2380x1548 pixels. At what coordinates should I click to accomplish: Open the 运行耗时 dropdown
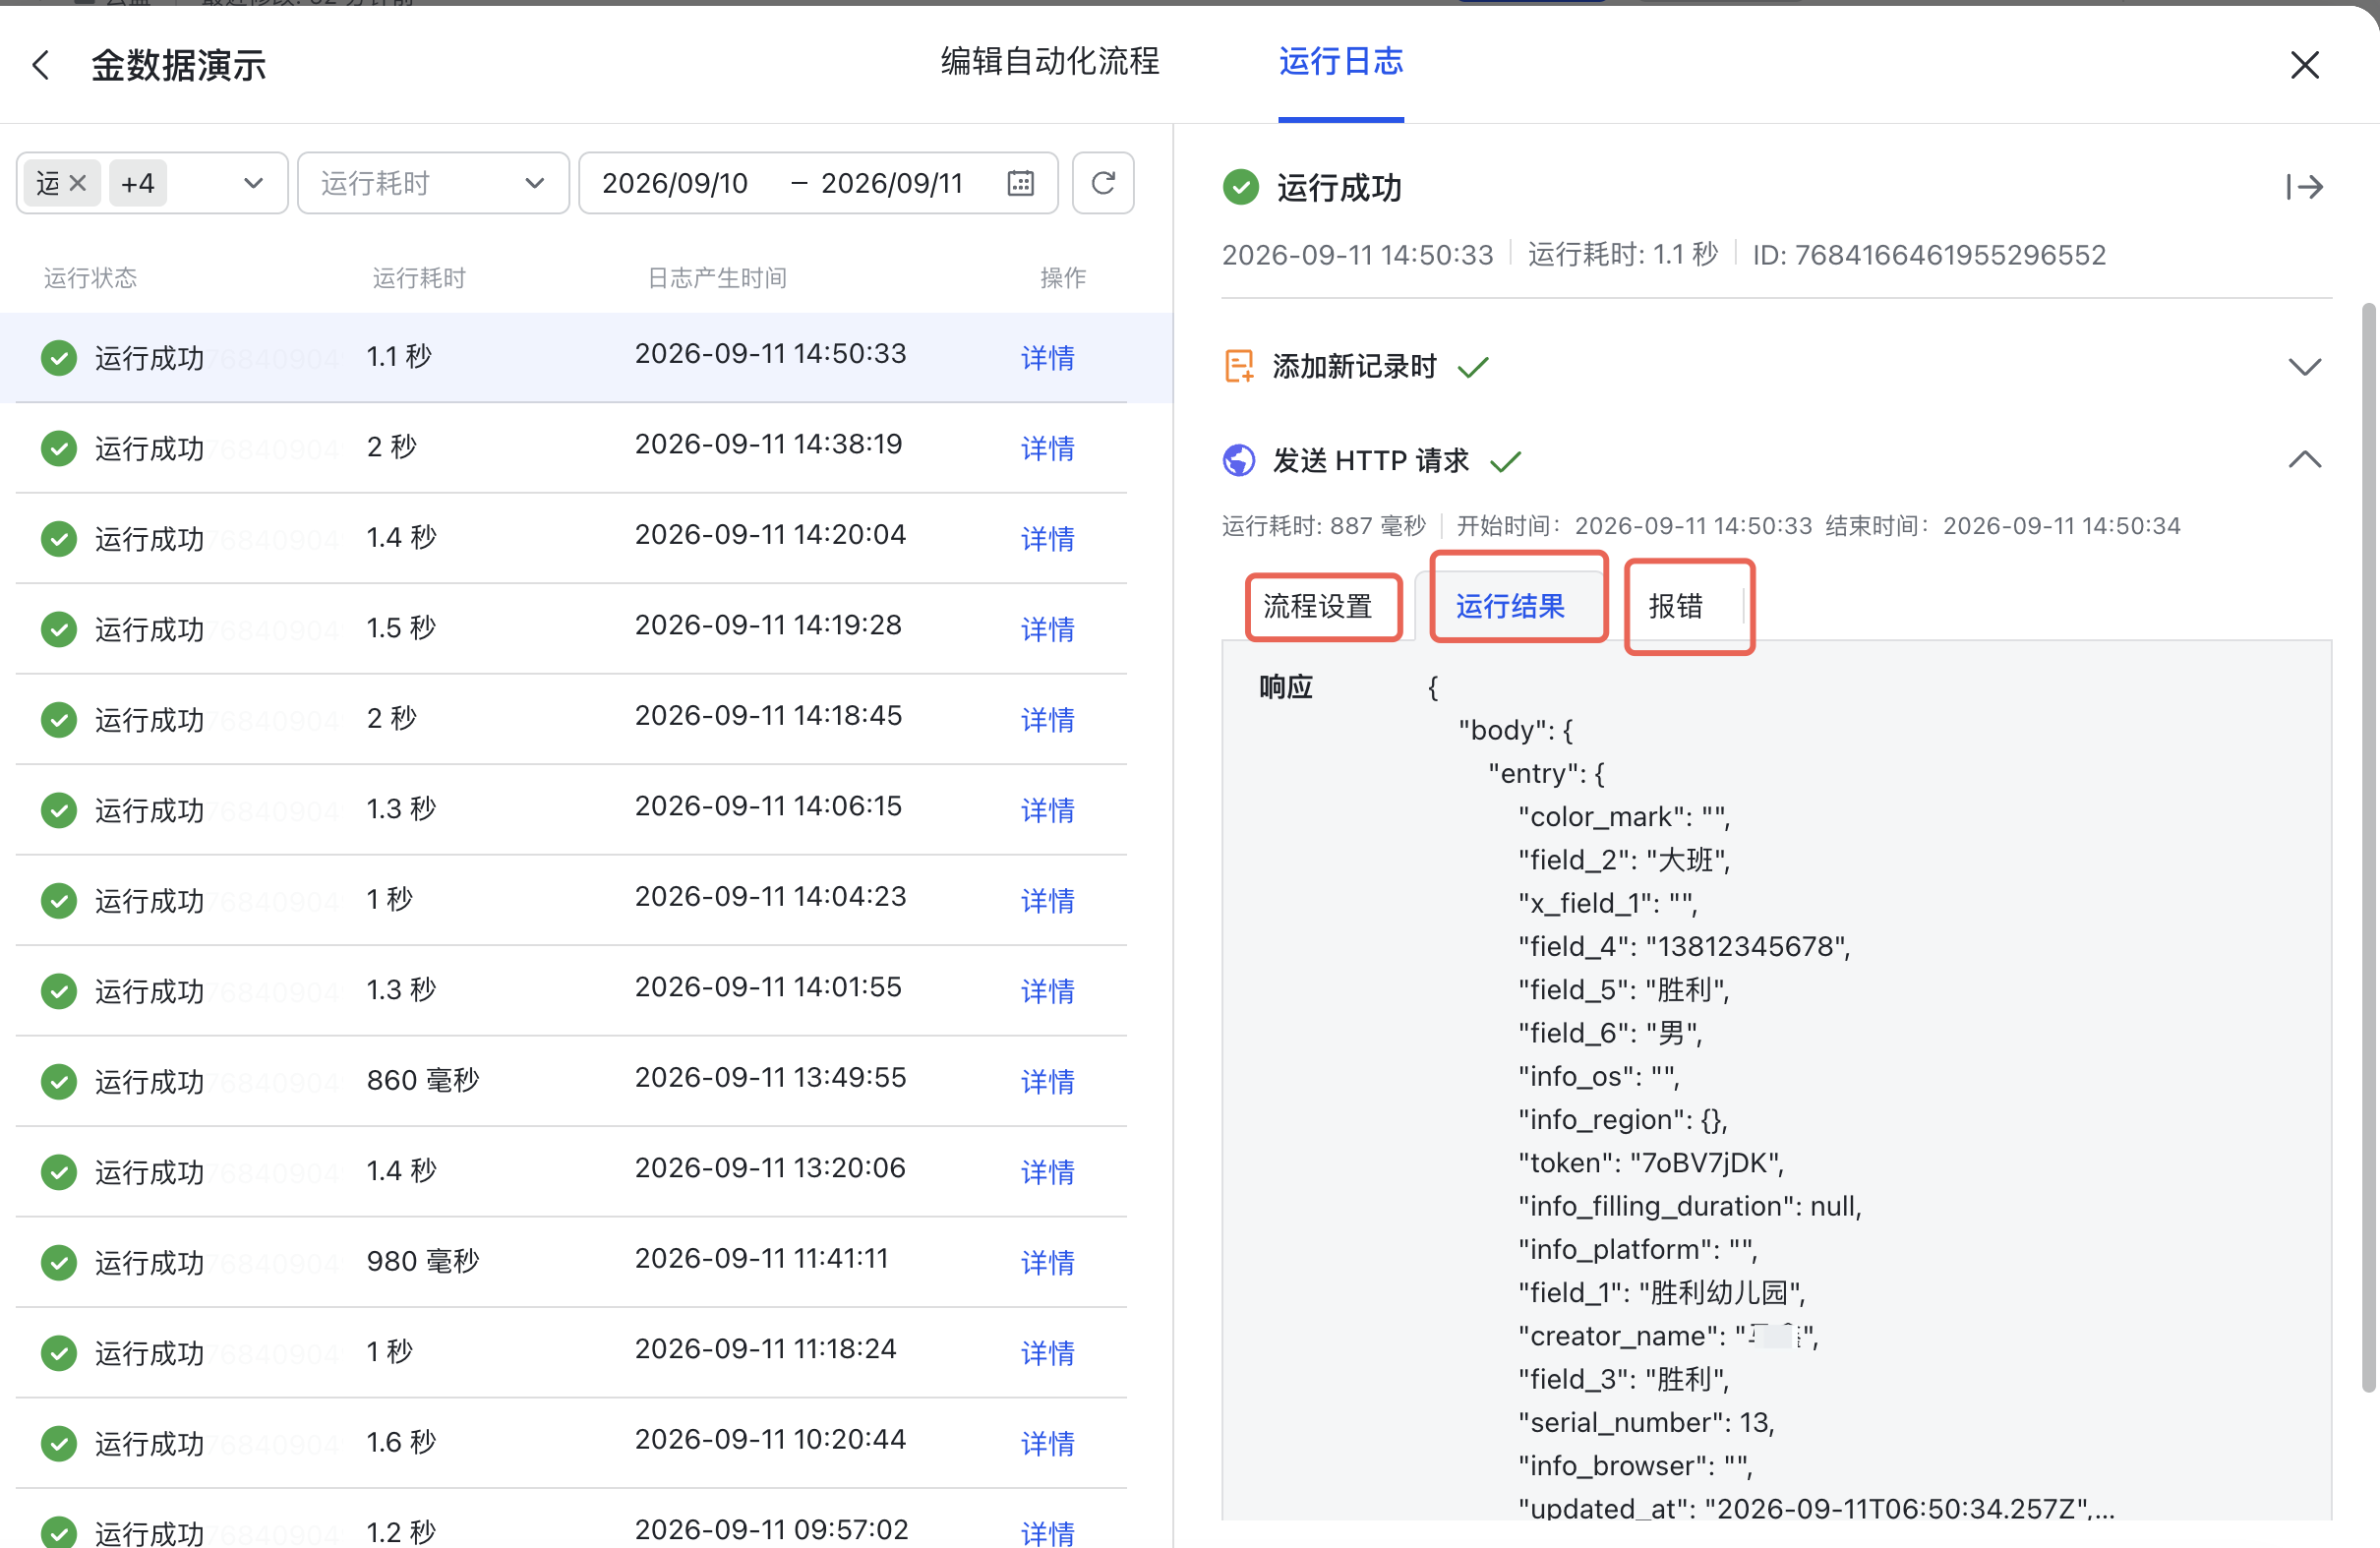(x=433, y=183)
